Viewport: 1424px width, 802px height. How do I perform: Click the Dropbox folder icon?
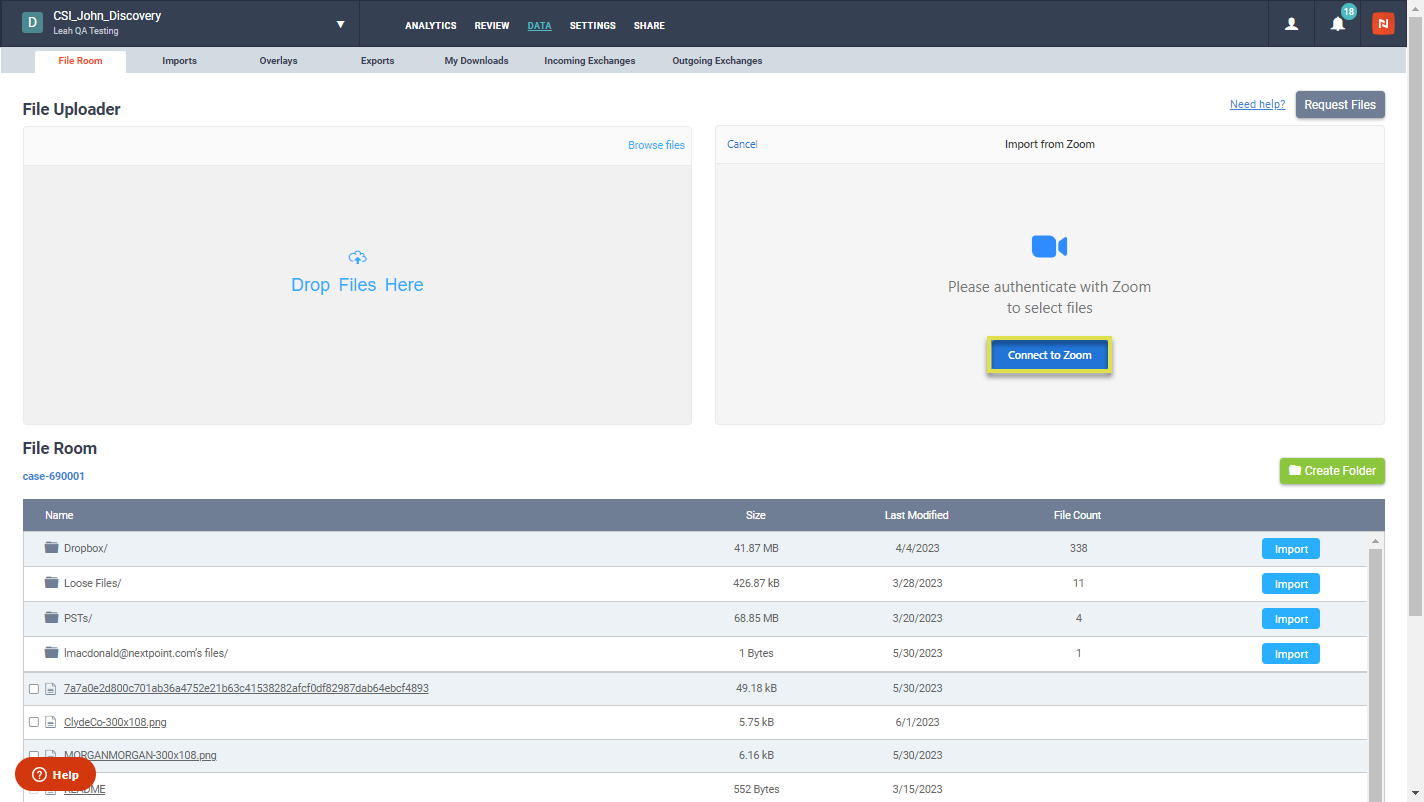[x=52, y=548]
